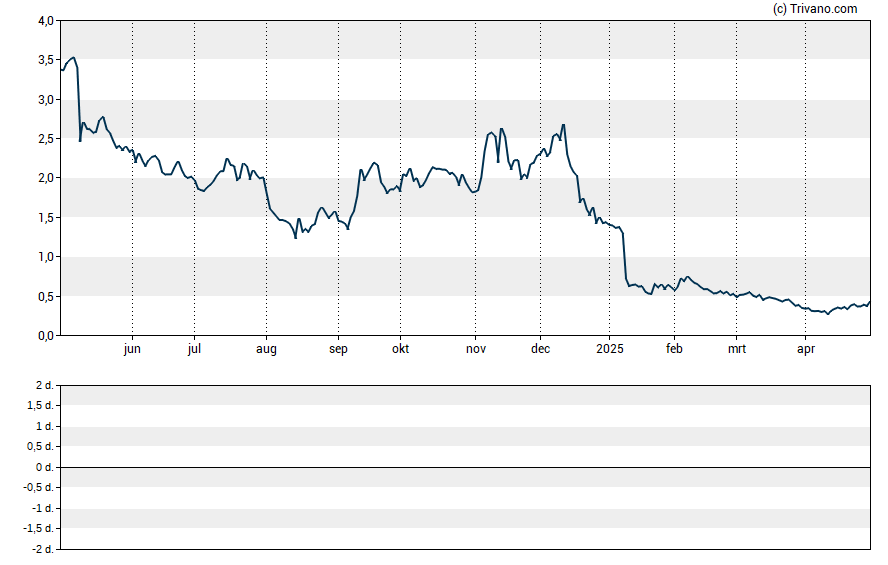Click the '-0,5 d.' lower axis label
Viewport: 888px width, 565px height.
coord(39,487)
